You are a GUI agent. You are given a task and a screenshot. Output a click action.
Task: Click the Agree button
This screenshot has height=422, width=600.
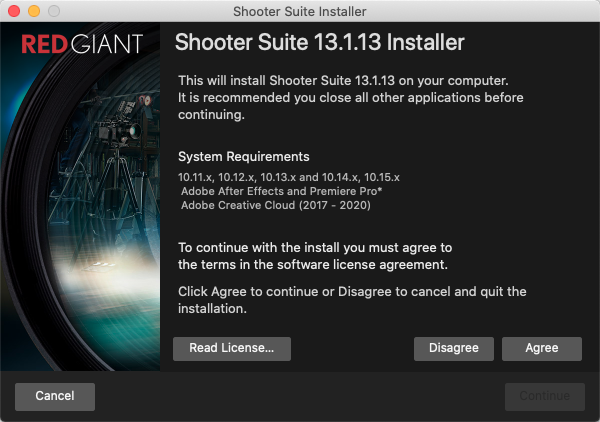[541, 348]
